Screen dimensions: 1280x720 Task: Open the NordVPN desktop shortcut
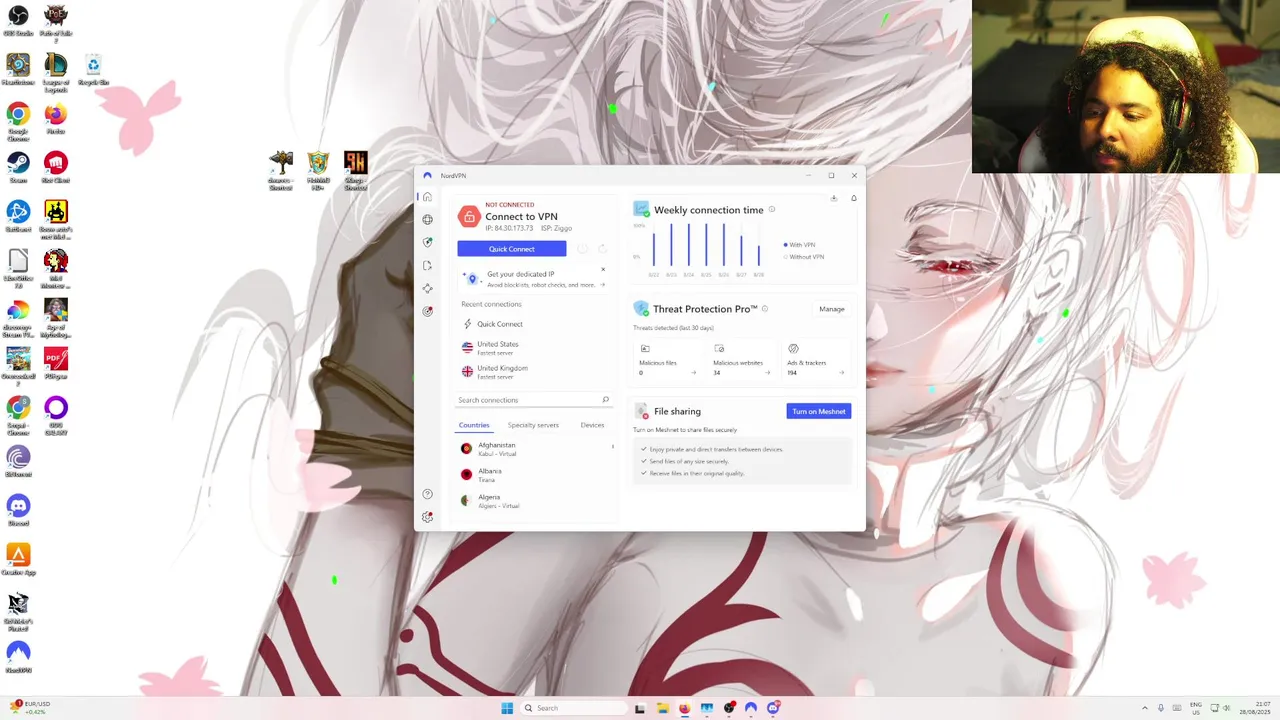18,657
